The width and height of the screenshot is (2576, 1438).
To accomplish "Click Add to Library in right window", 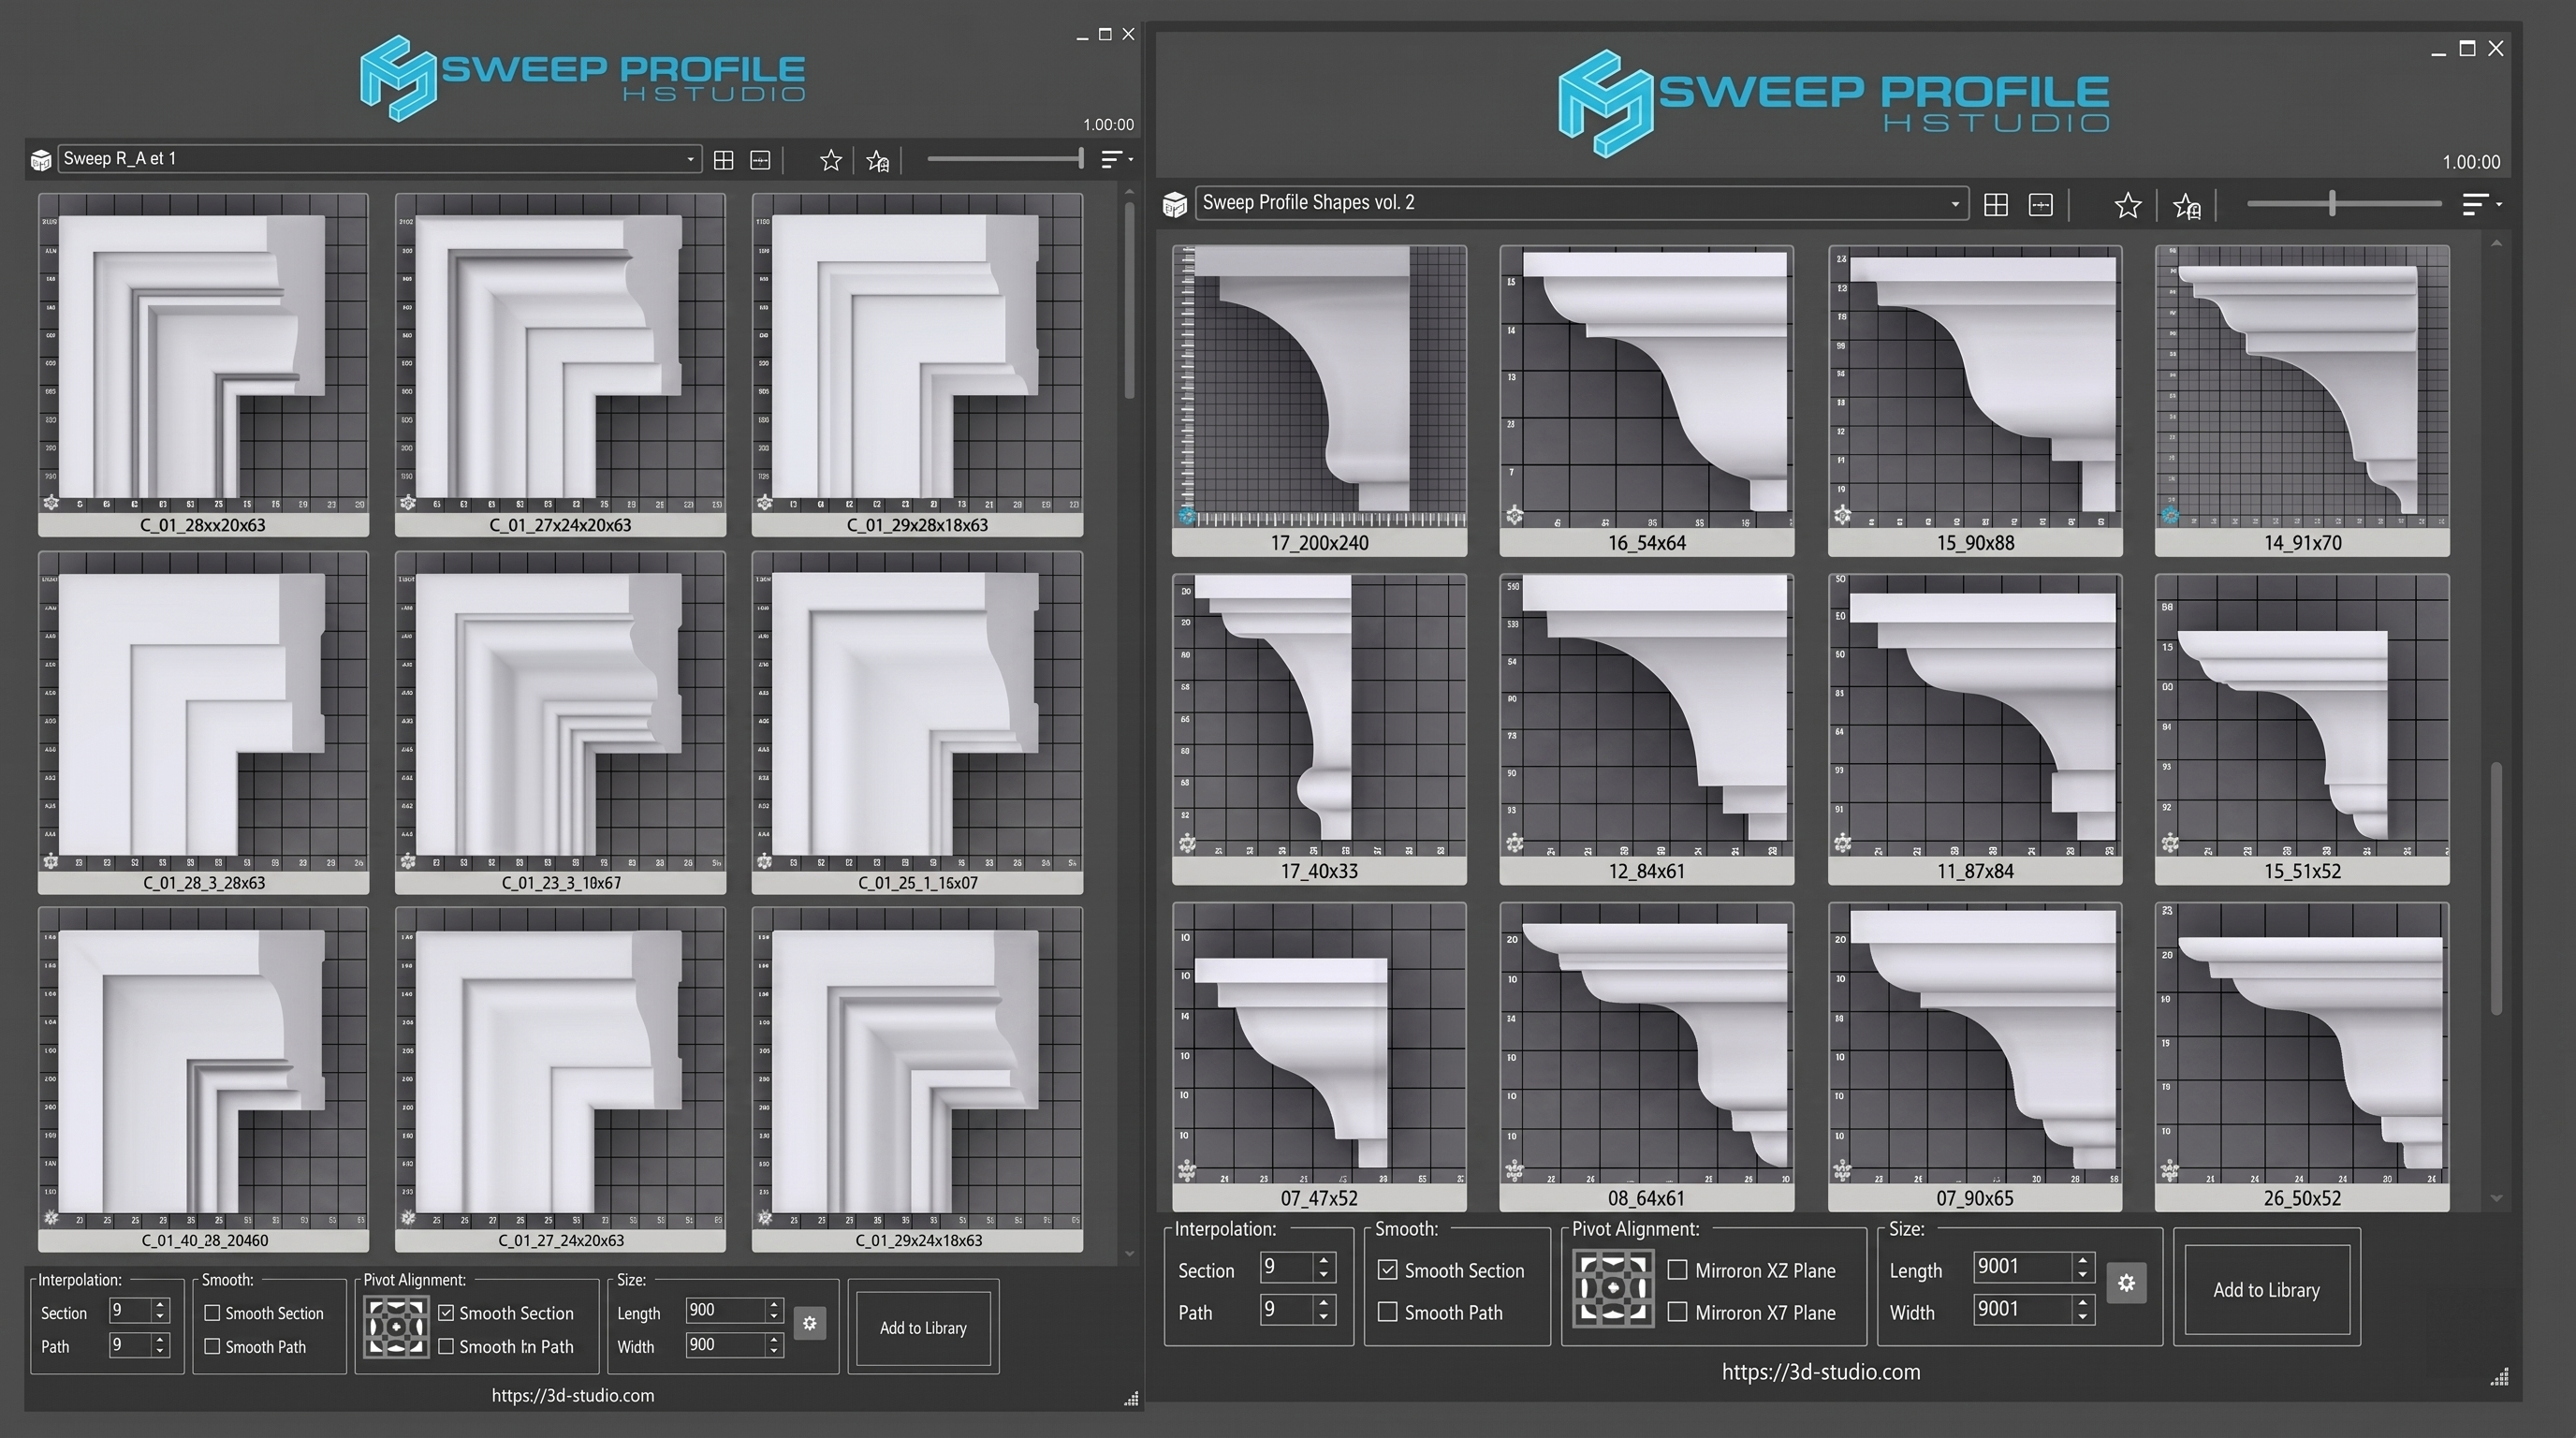I will [2266, 1290].
